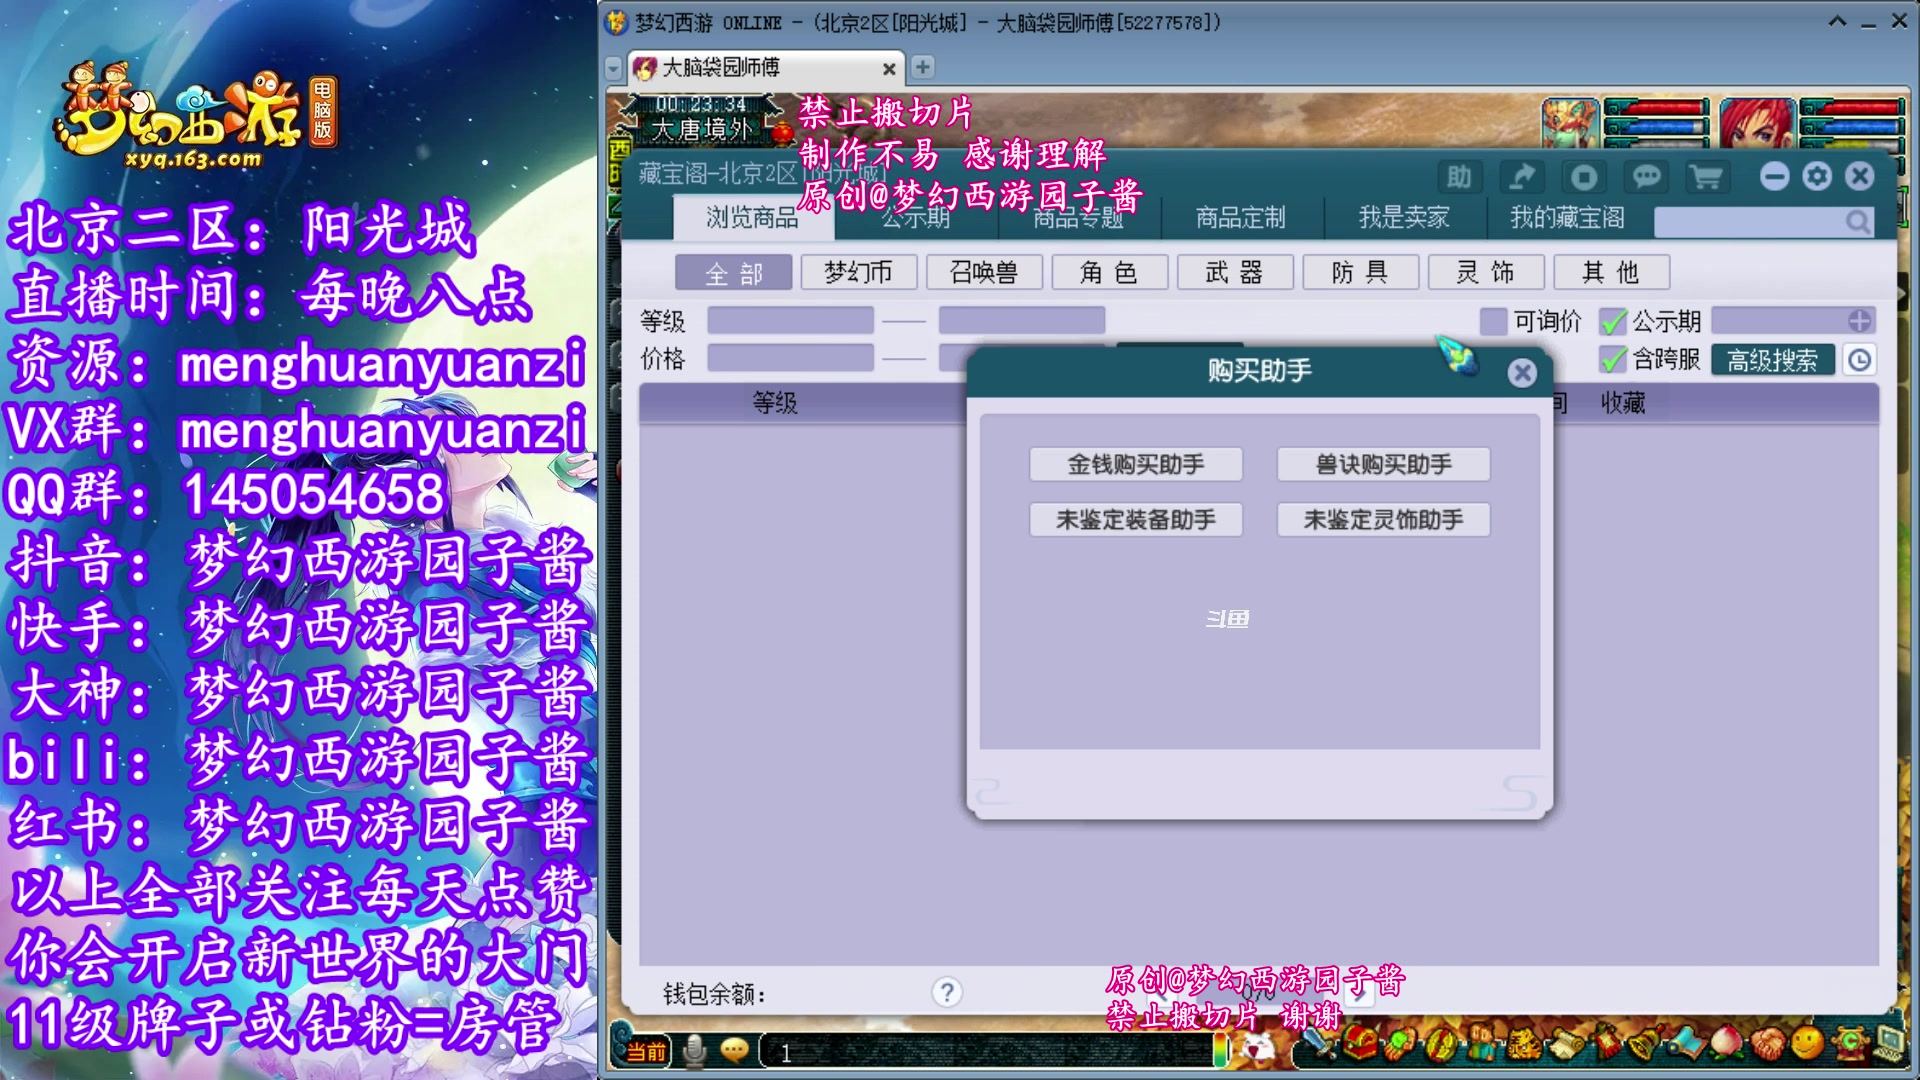Image resolution: width=1920 pixels, height=1080 pixels.
Task: Select the 角色 category filter
Action: point(1110,272)
